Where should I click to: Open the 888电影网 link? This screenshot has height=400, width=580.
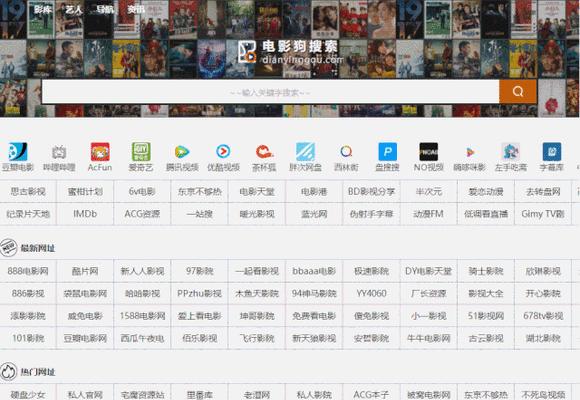point(28,271)
